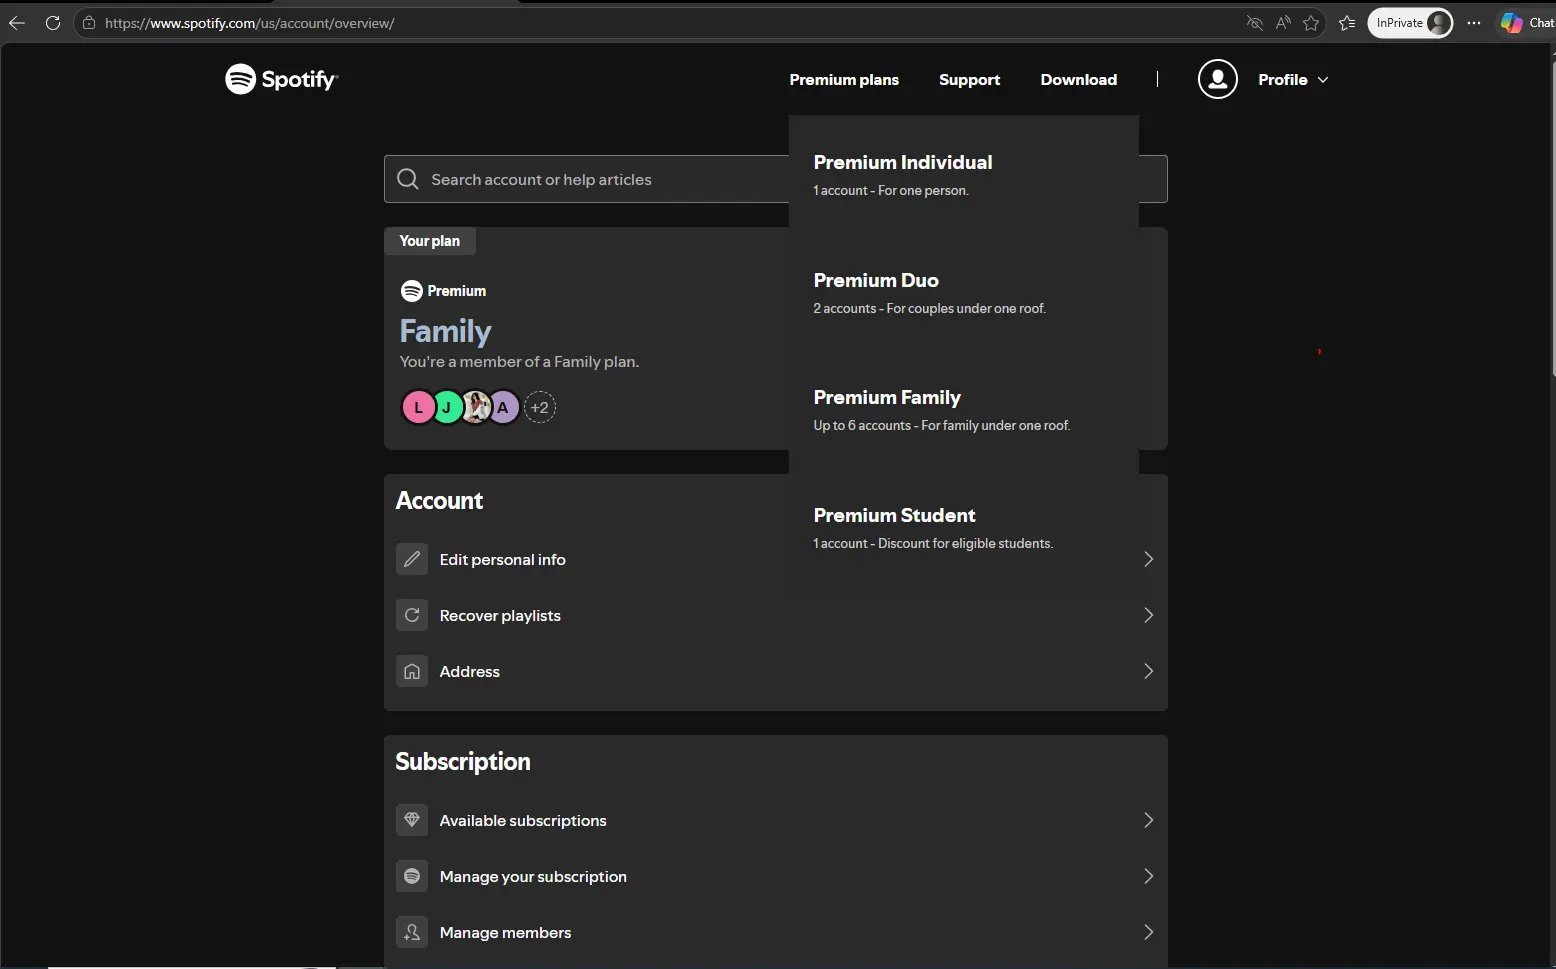
Task: Click the Spotify logo
Action: pos(282,79)
